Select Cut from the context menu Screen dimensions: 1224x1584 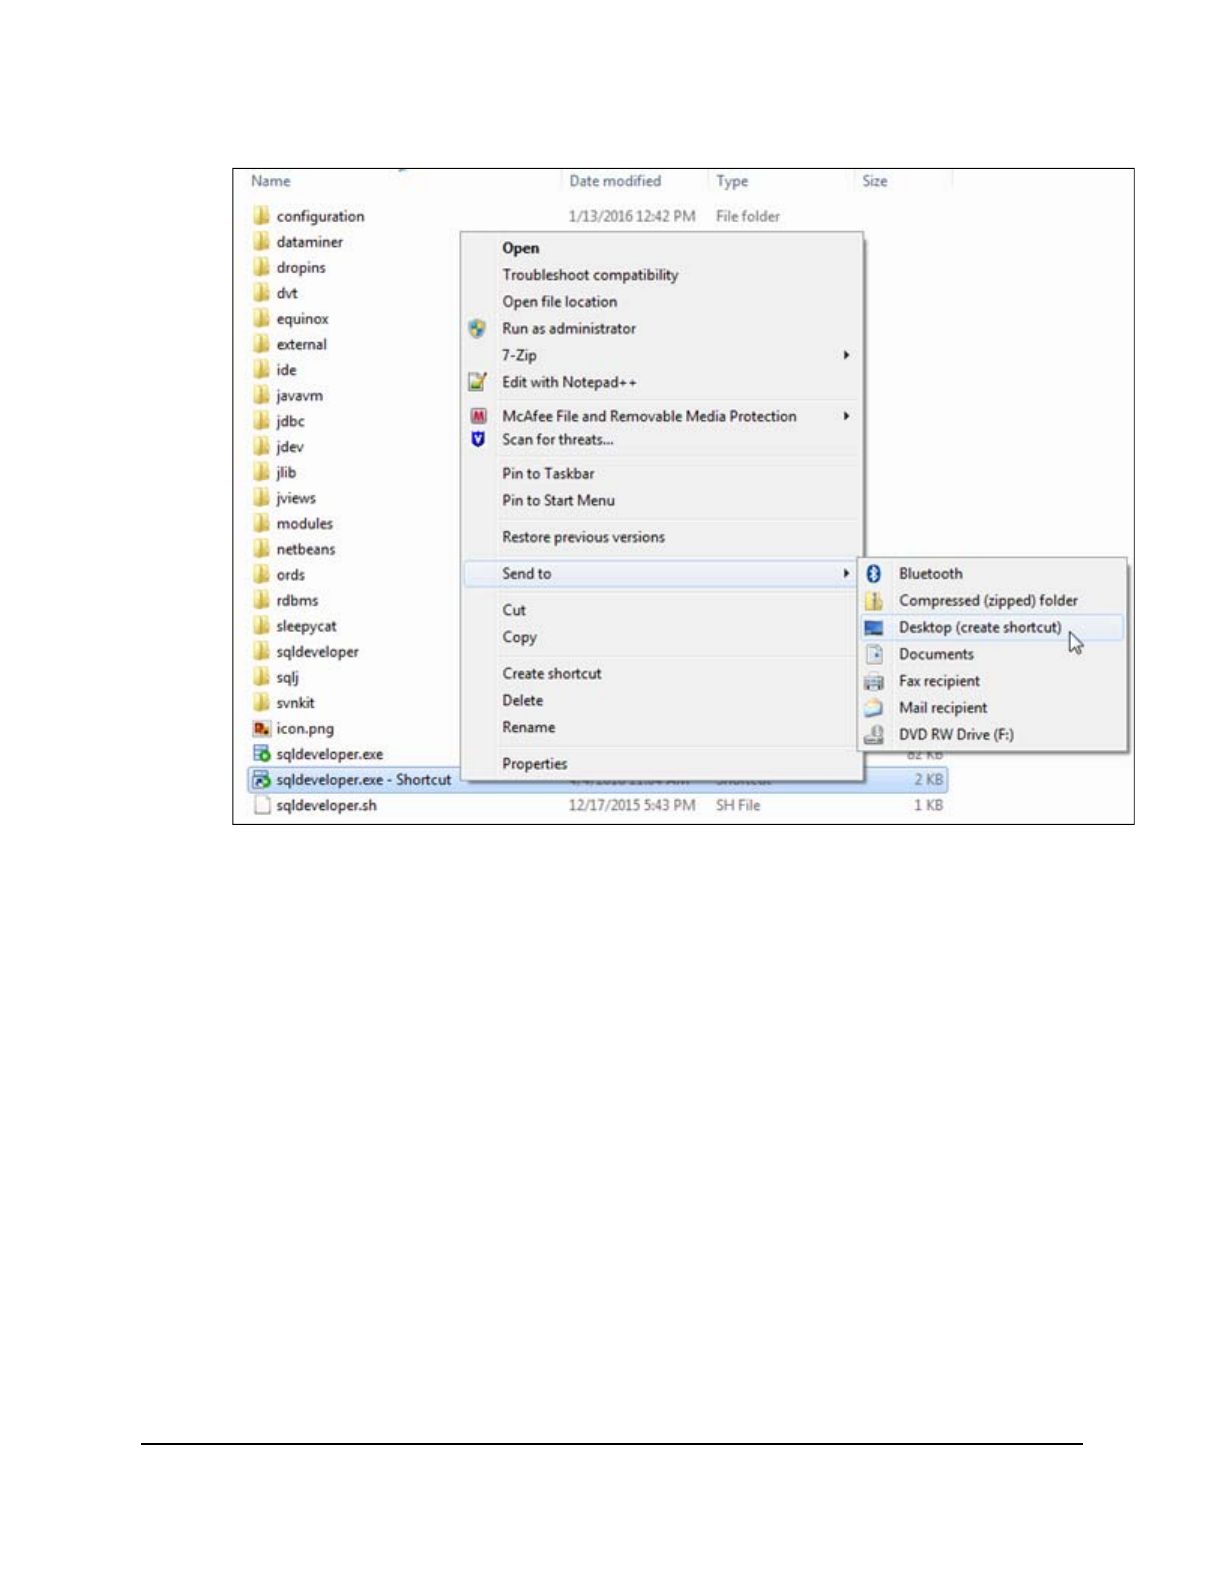514,610
